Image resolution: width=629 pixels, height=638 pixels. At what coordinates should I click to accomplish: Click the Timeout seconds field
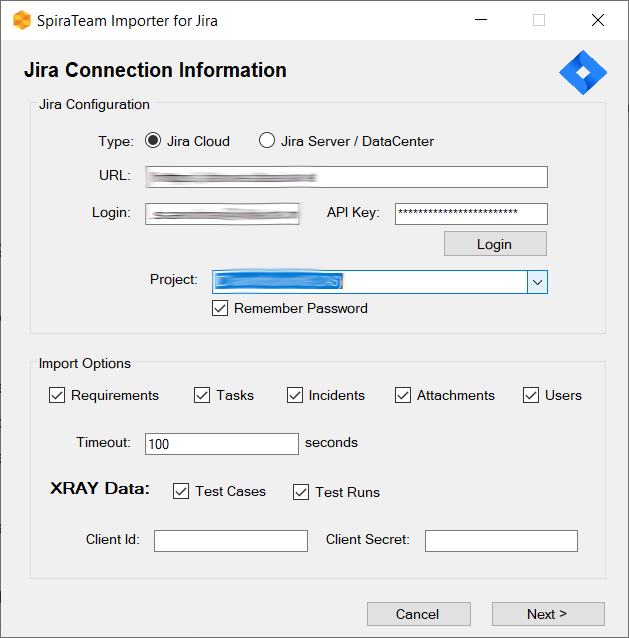pos(222,444)
